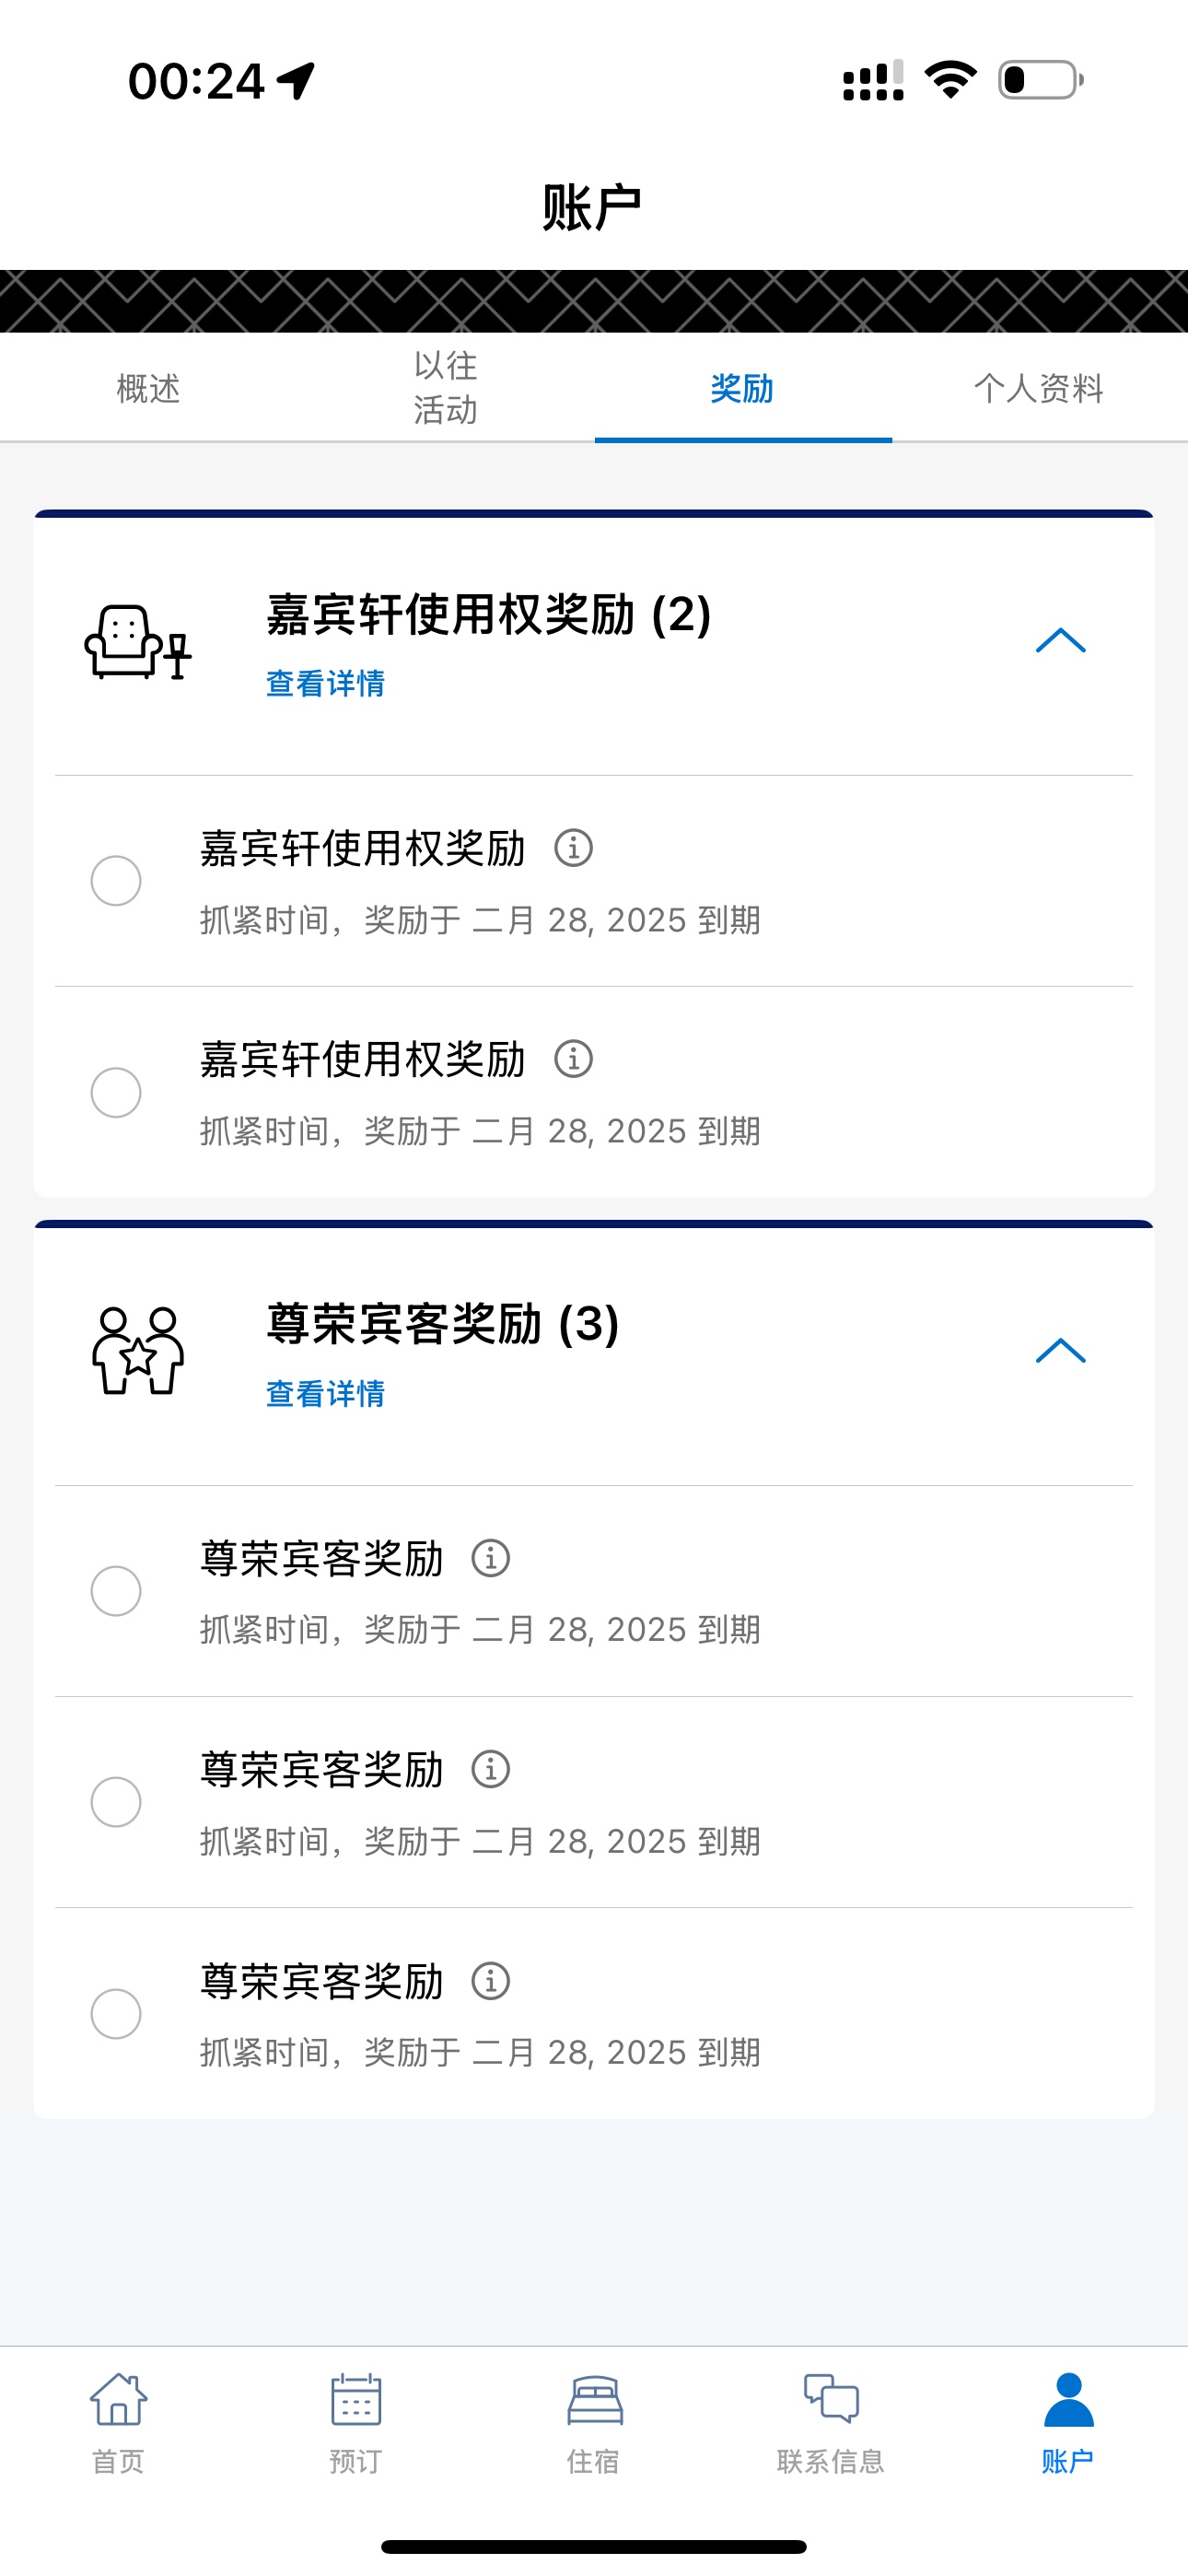Open the 个人资料 tab
This screenshot has width=1188, height=2576.
[1039, 388]
